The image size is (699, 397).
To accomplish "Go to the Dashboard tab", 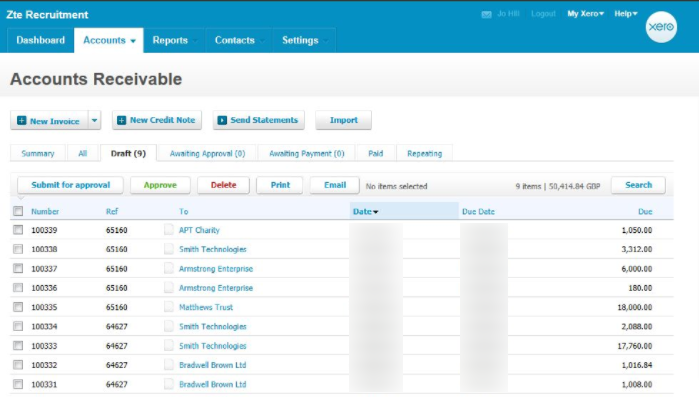I will tap(41, 40).
